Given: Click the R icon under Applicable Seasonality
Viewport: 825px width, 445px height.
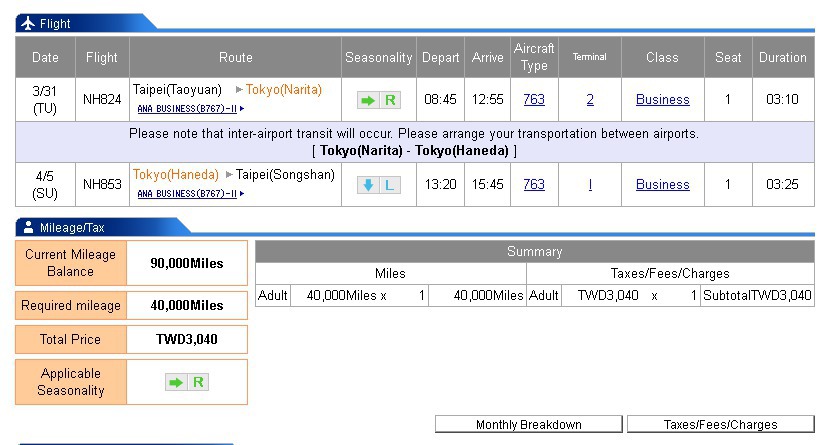Looking at the screenshot, I should pyautogui.click(x=198, y=382).
